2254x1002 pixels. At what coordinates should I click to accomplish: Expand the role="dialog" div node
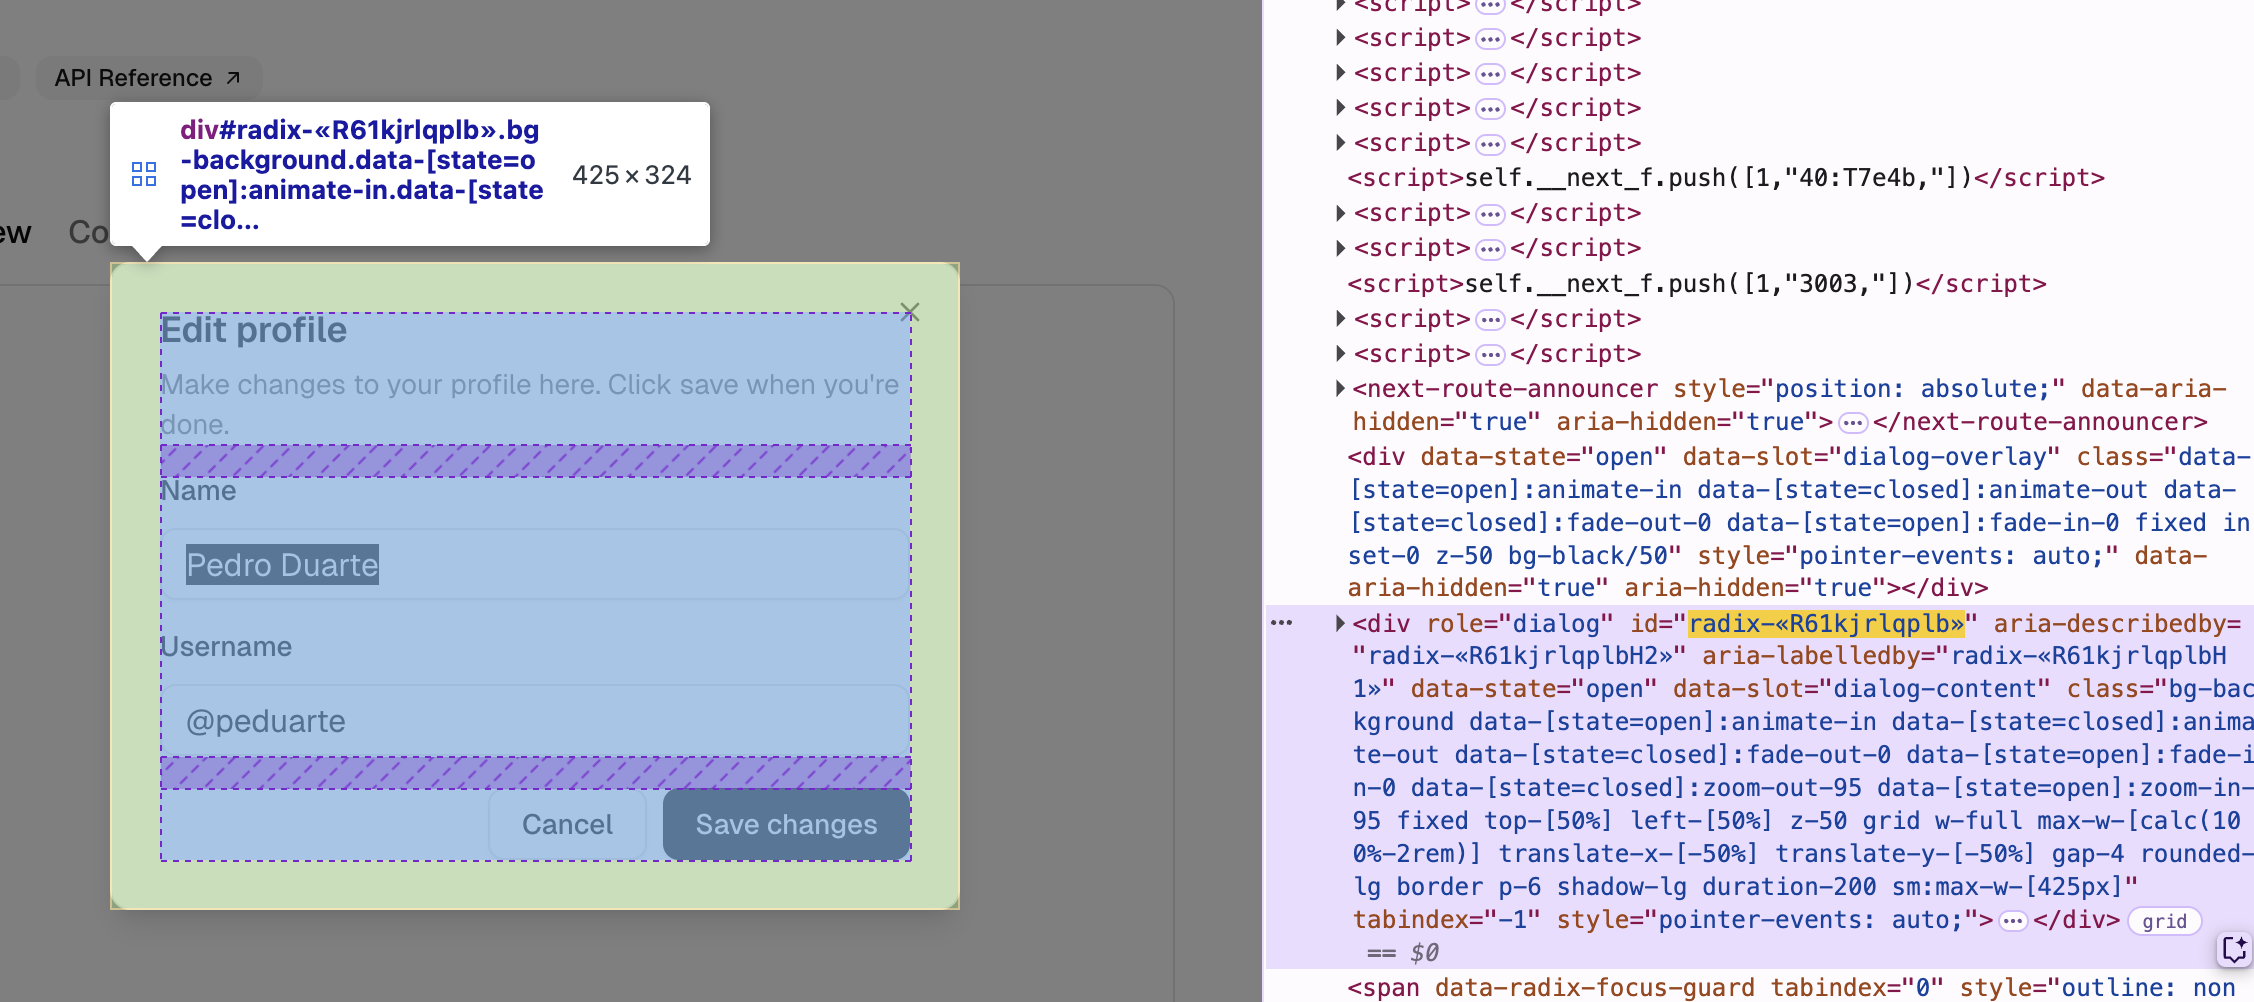[1340, 623]
